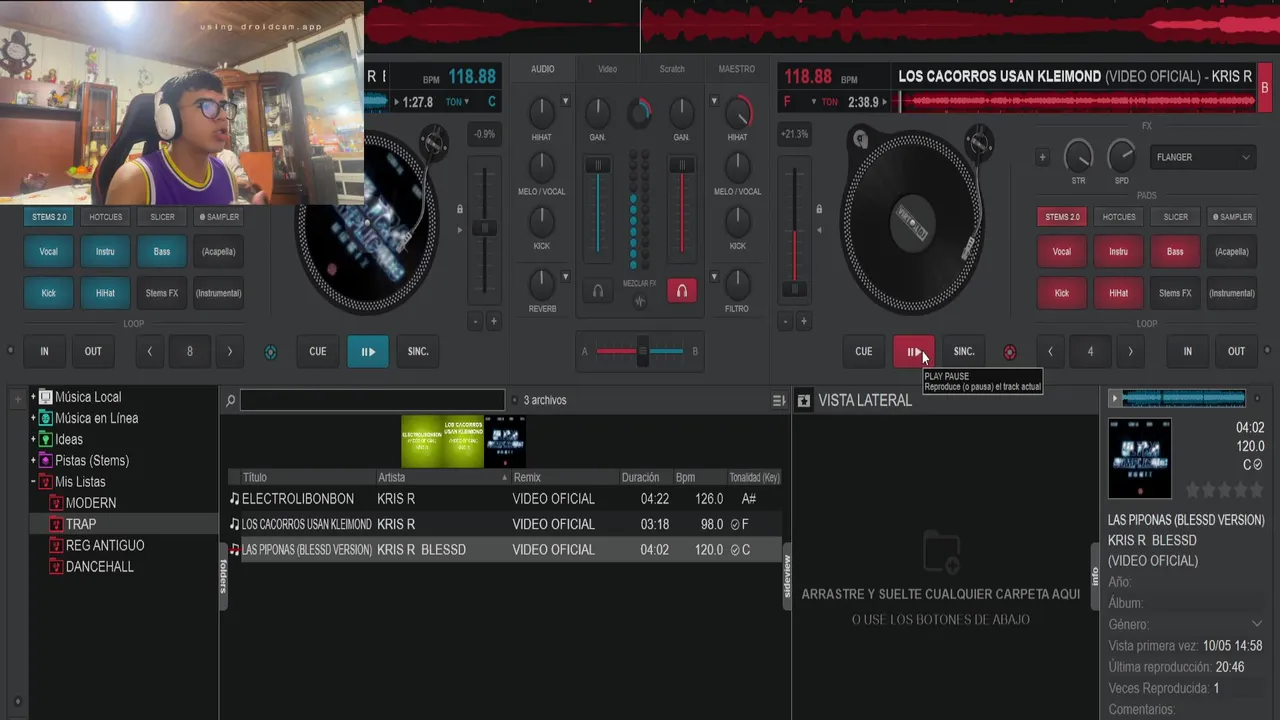Viewport: 1280px width, 720px height.
Task: Switch left pads to SLICER tab
Action: point(162,217)
